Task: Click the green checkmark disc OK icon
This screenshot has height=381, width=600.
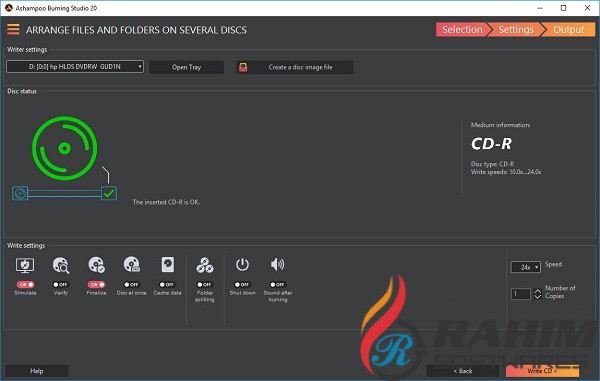Action: 109,193
